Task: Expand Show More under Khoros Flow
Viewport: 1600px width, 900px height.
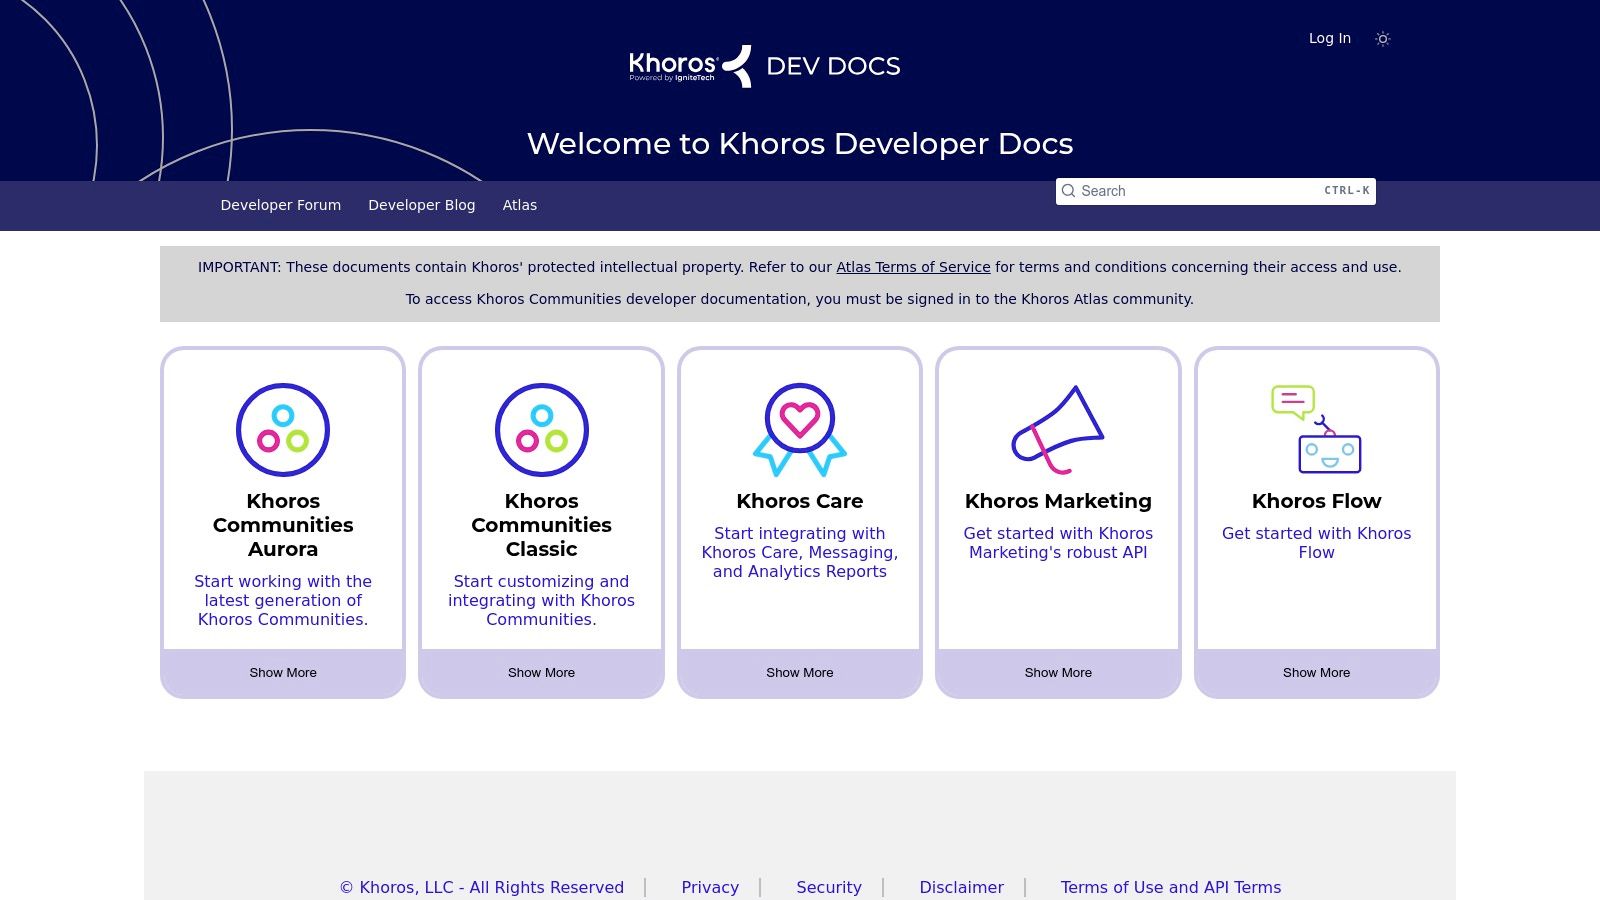Action: tap(1316, 673)
